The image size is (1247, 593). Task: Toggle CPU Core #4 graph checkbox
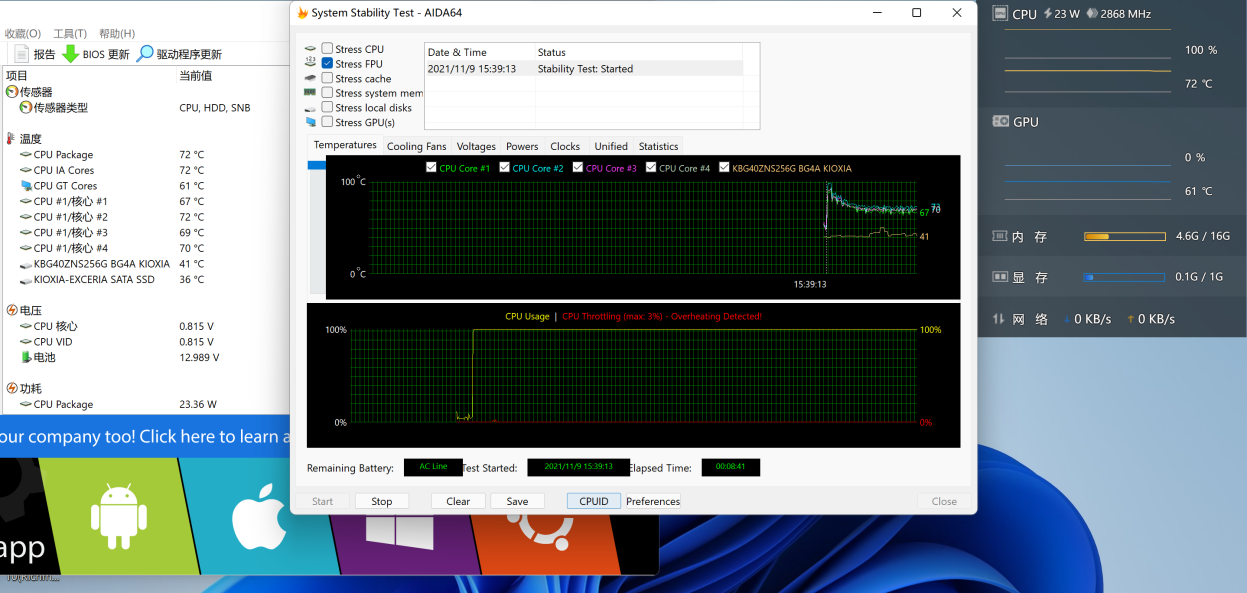tap(651, 168)
